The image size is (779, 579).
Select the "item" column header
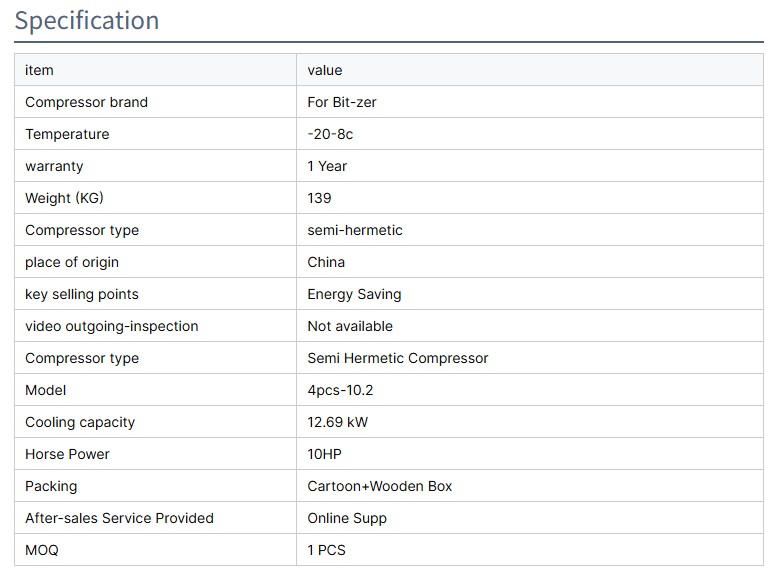pos(39,70)
